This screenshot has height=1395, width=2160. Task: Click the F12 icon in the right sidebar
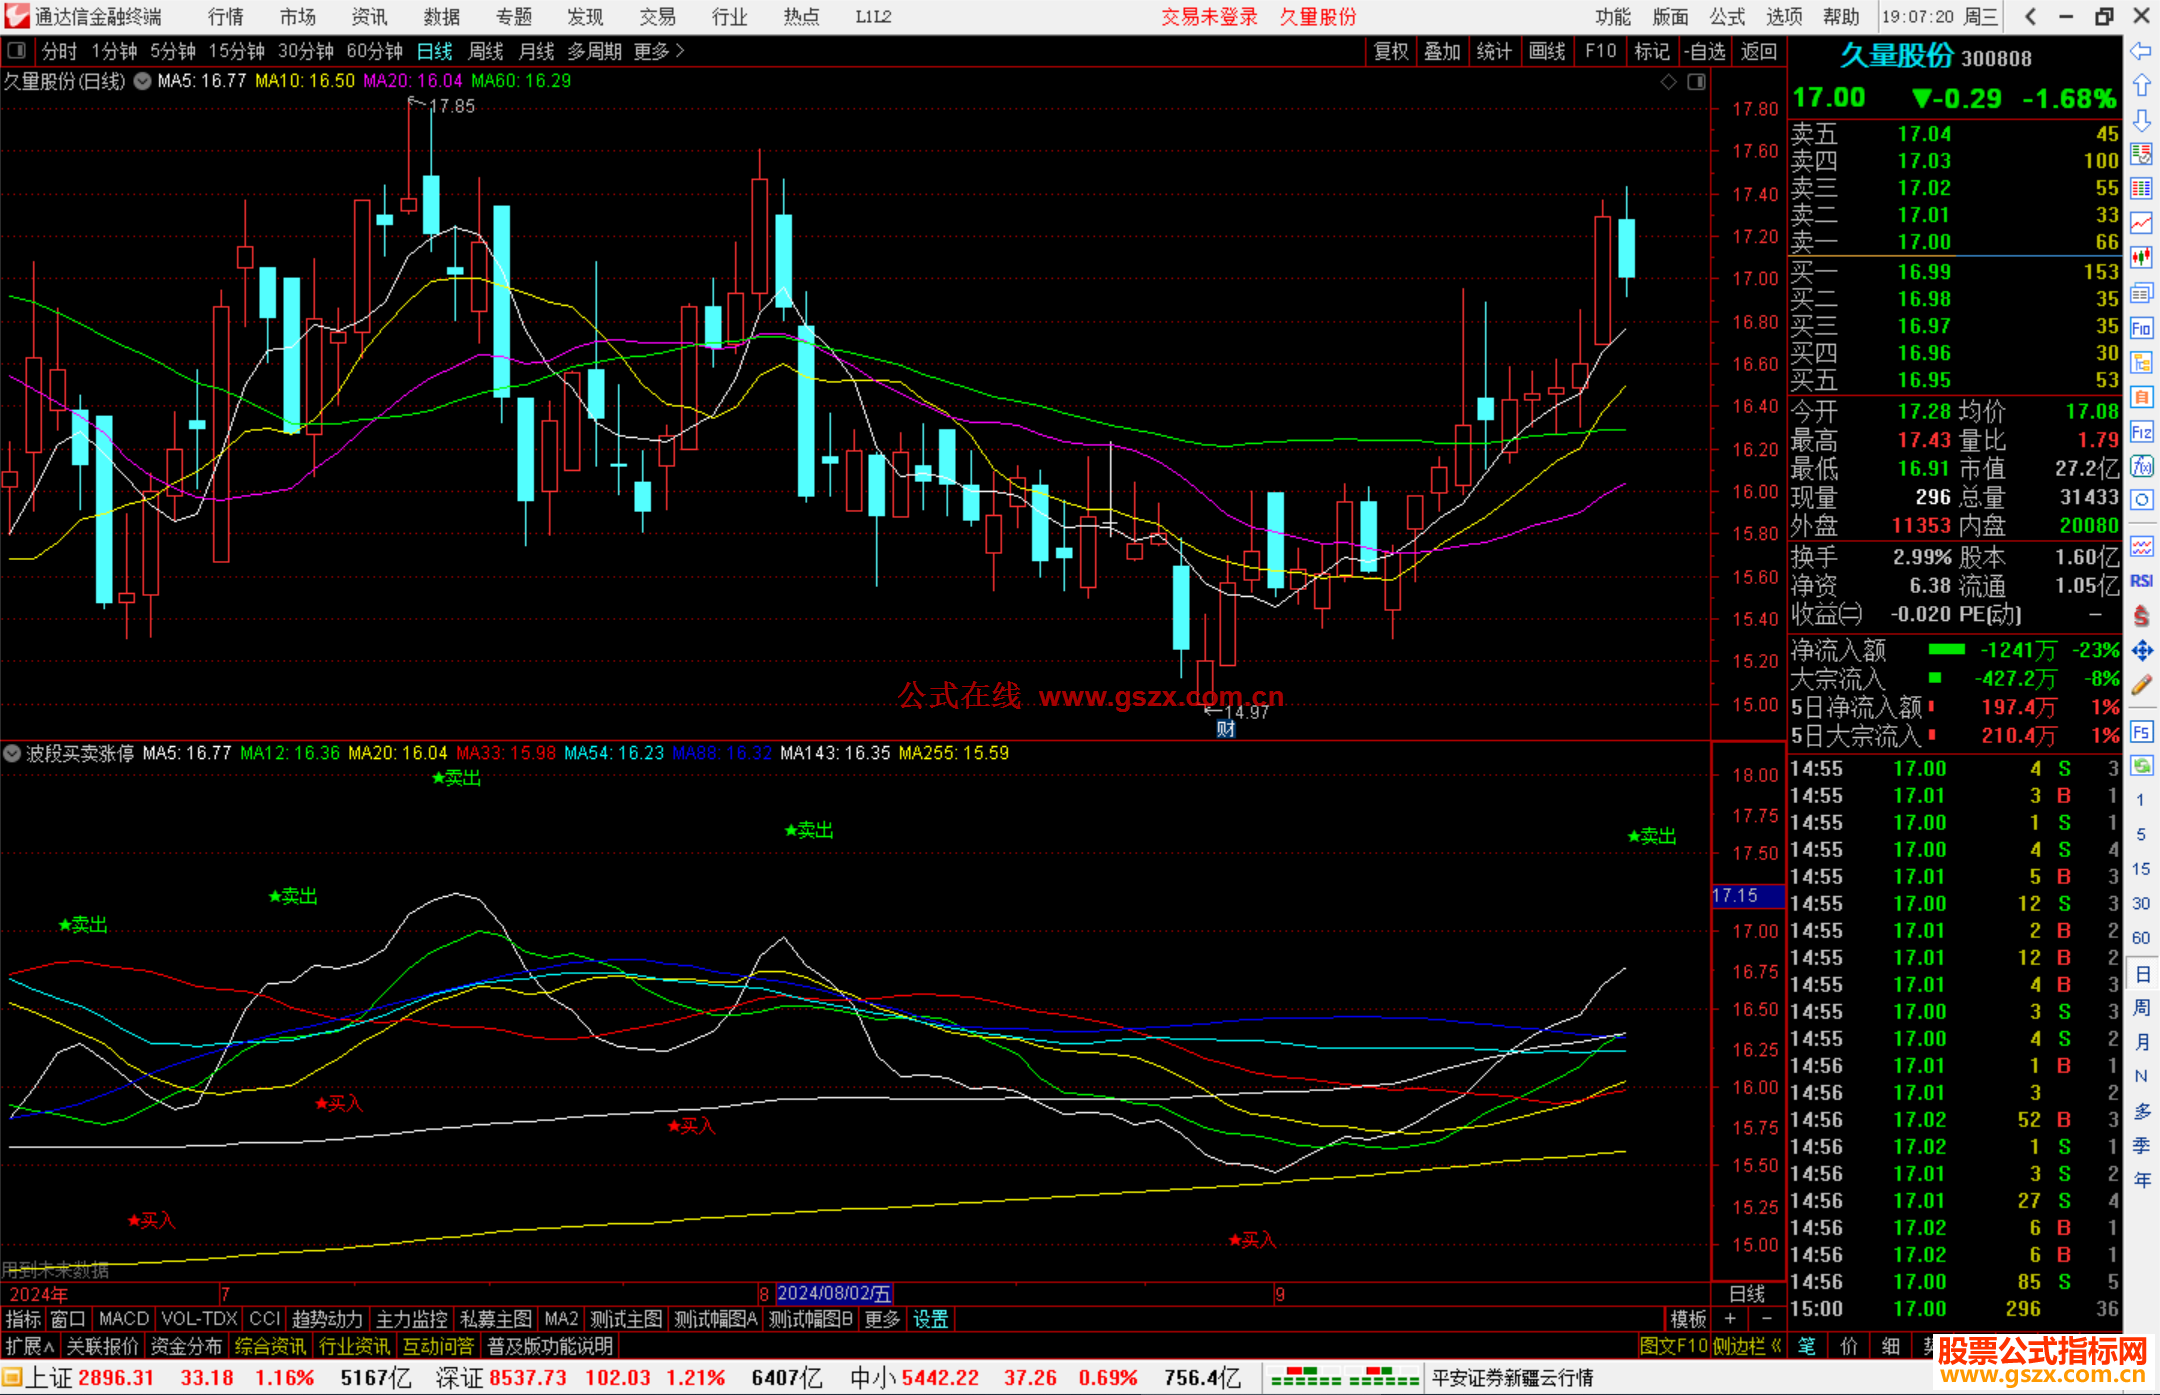[2141, 432]
